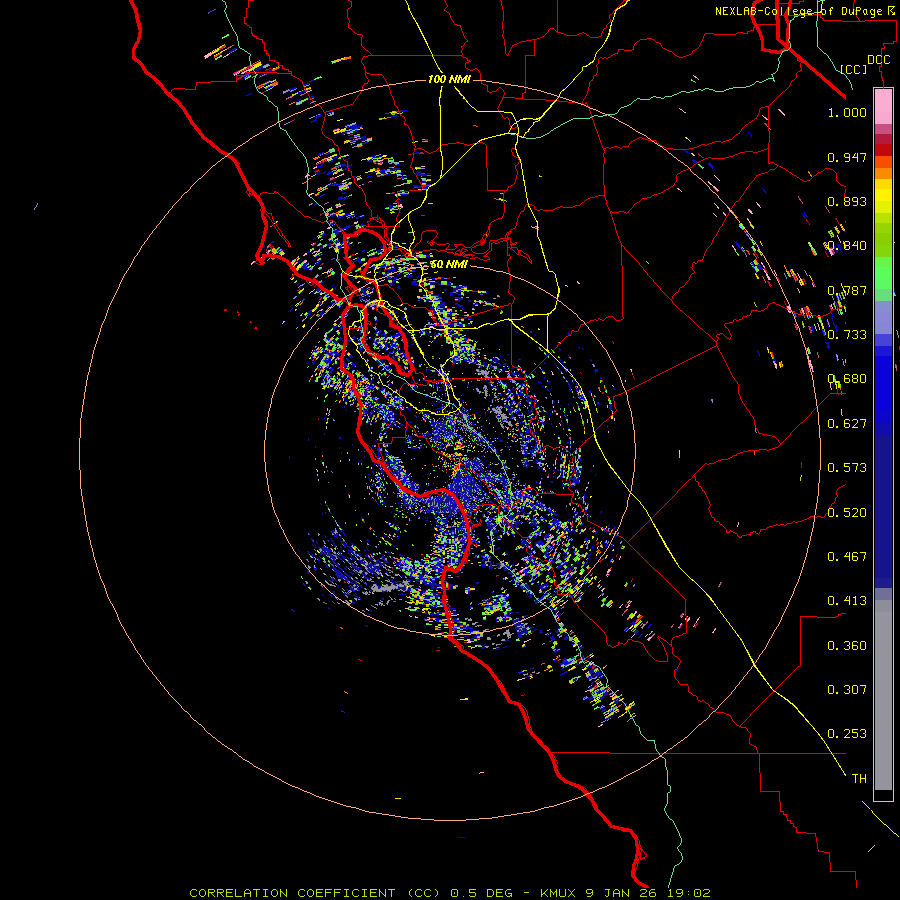Select the 0.467 scale value
This screenshot has height=900, width=900.
(847, 557)
